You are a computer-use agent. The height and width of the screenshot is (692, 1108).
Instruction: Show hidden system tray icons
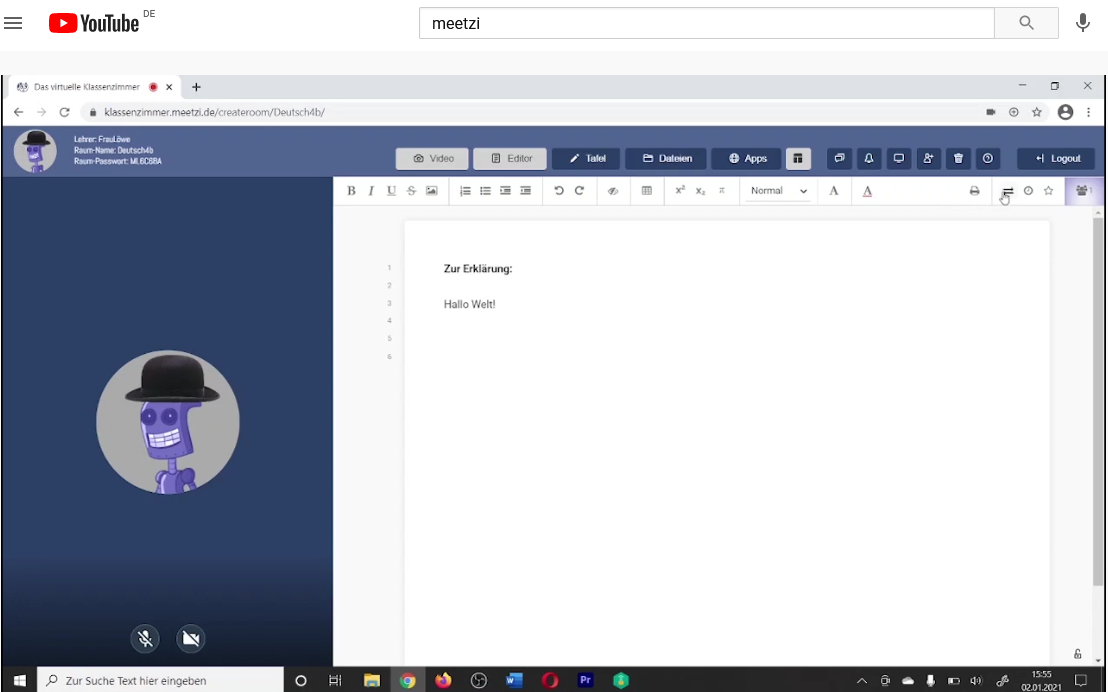862,681
